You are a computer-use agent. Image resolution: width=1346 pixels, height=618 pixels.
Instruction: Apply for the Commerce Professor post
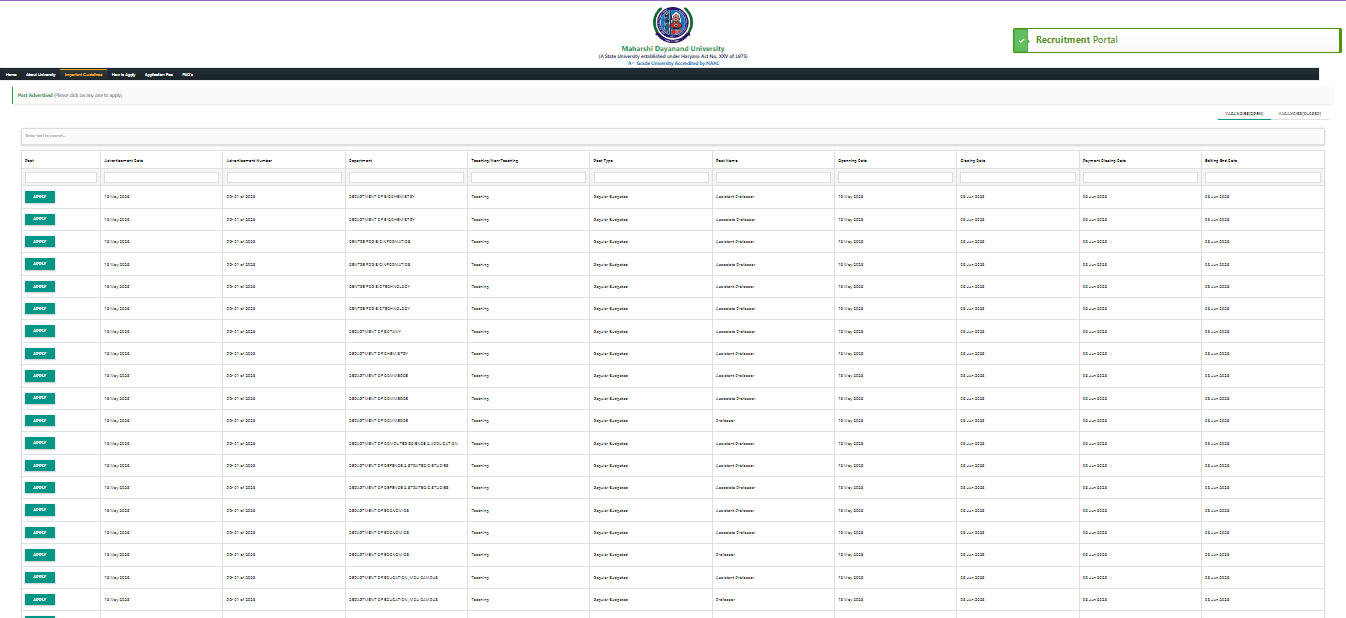(40, 421)
